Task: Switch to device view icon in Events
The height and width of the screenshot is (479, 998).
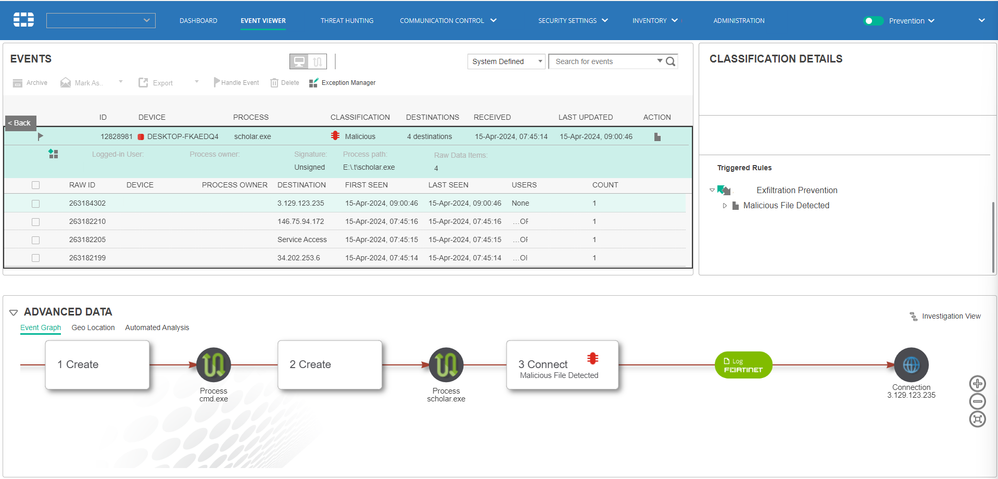Action: coord(299,61)
